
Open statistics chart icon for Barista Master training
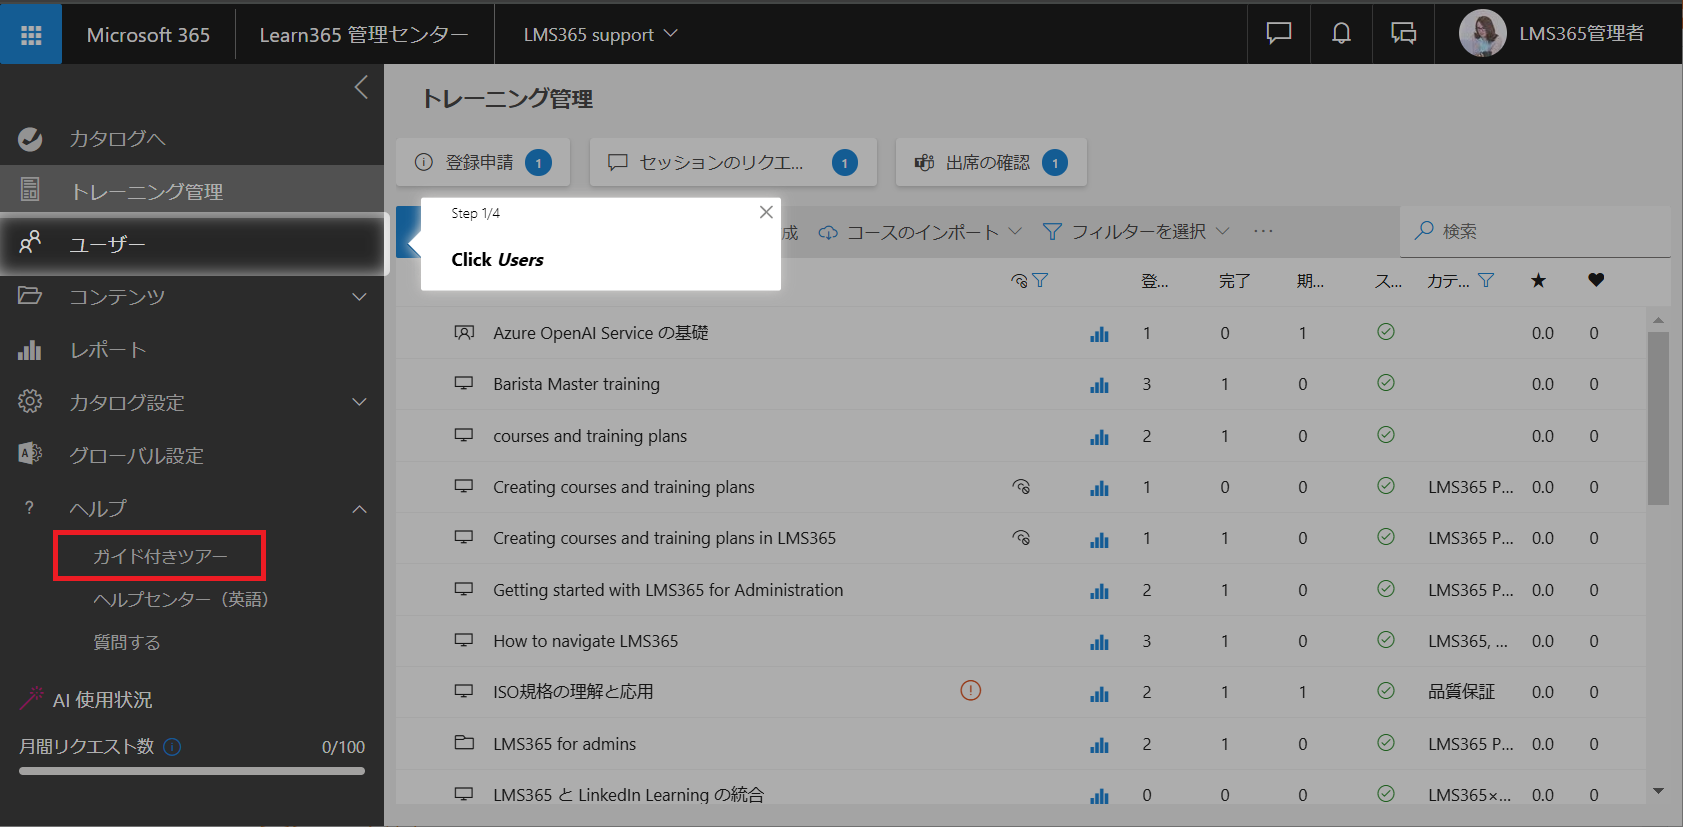(x=1099, y=385)
